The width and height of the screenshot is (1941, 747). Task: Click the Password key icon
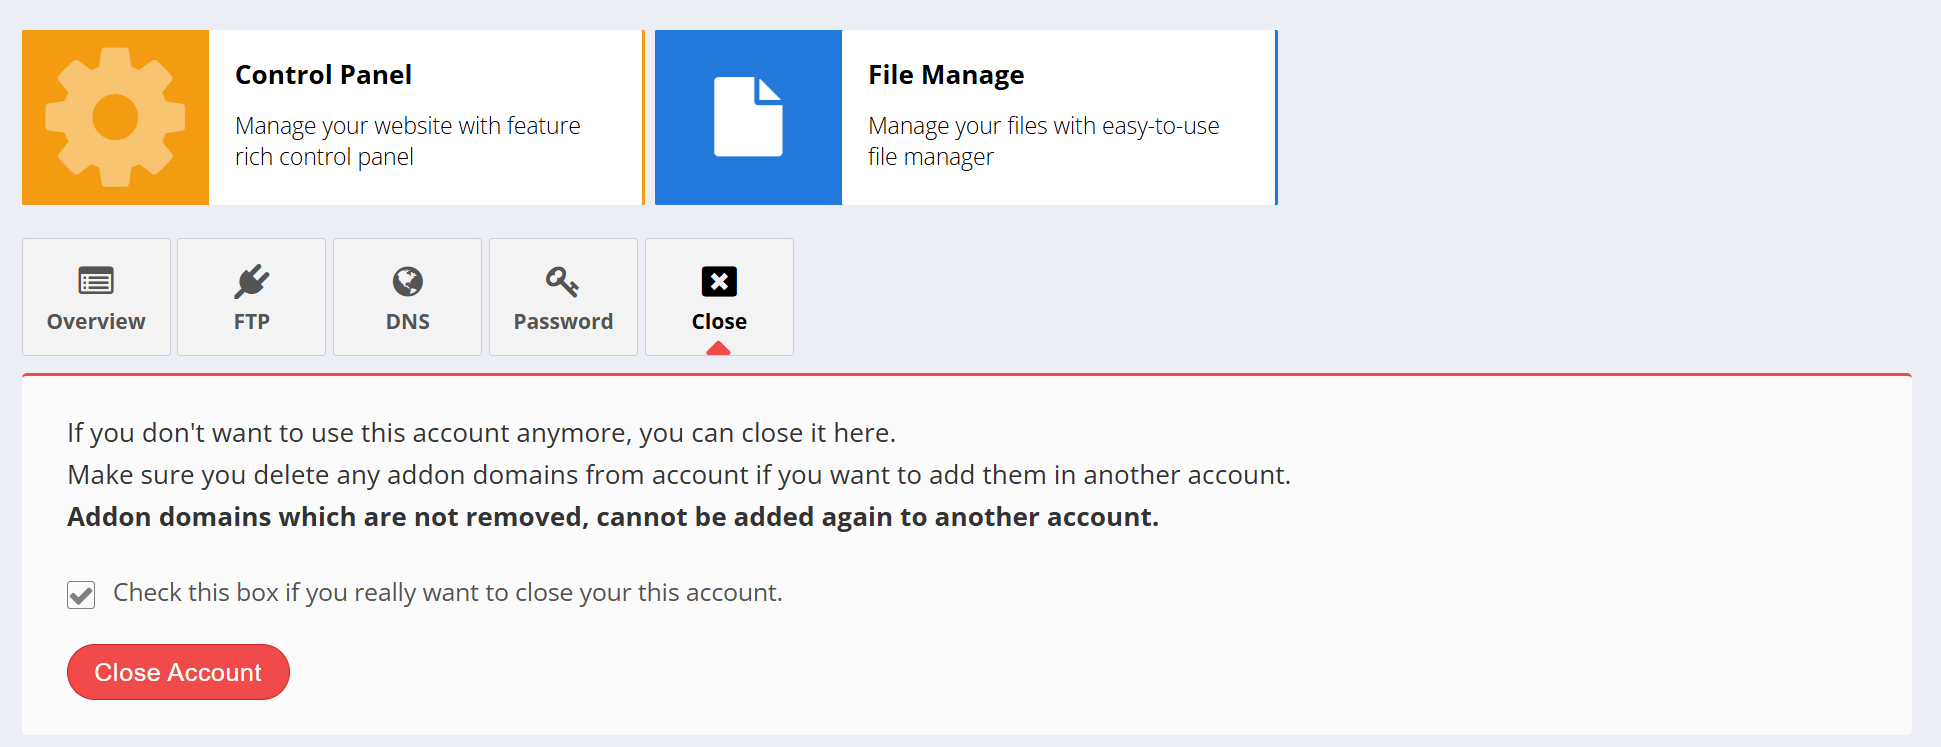pyautogui.click(x=562, y=281)
